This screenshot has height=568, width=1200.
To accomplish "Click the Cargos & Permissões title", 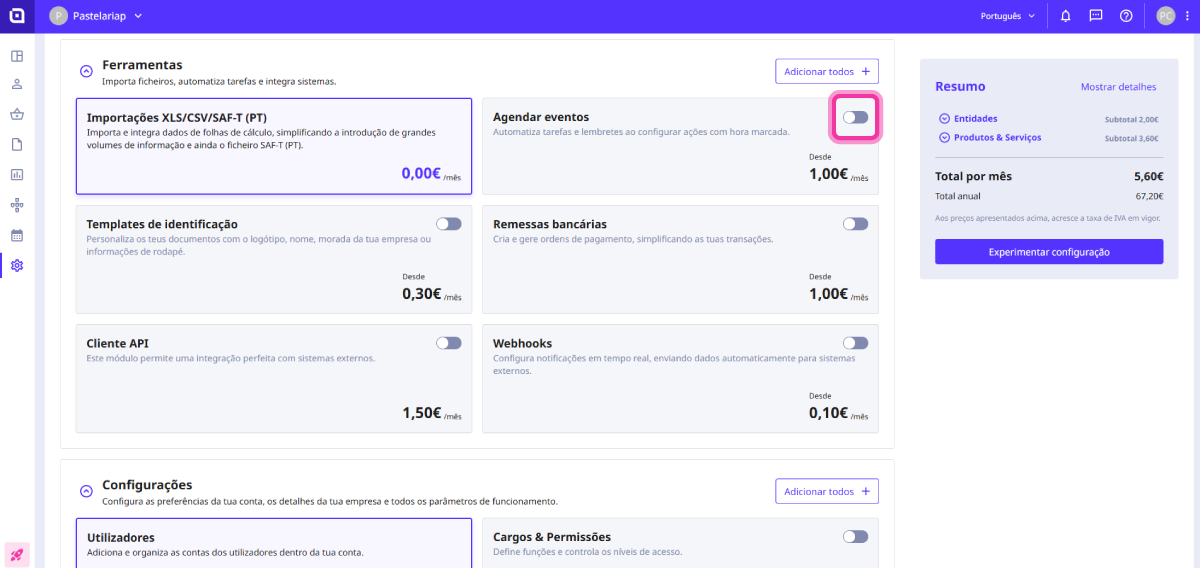I will pyautogui.click(x=552, y=537).
